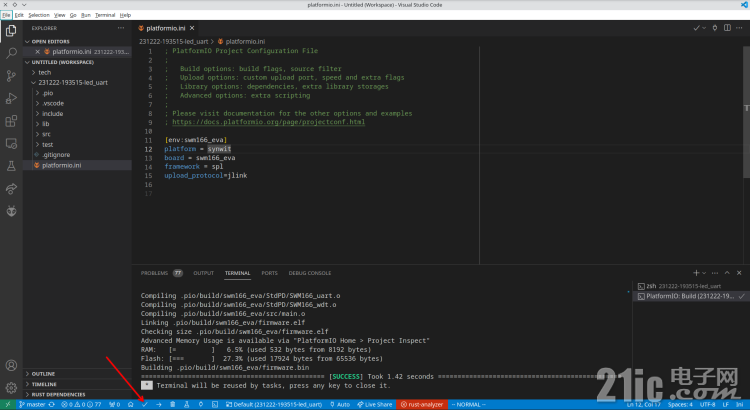Close platformio.ini in Open Editors list
Viewport: 750px width, 410px height.
37,52
